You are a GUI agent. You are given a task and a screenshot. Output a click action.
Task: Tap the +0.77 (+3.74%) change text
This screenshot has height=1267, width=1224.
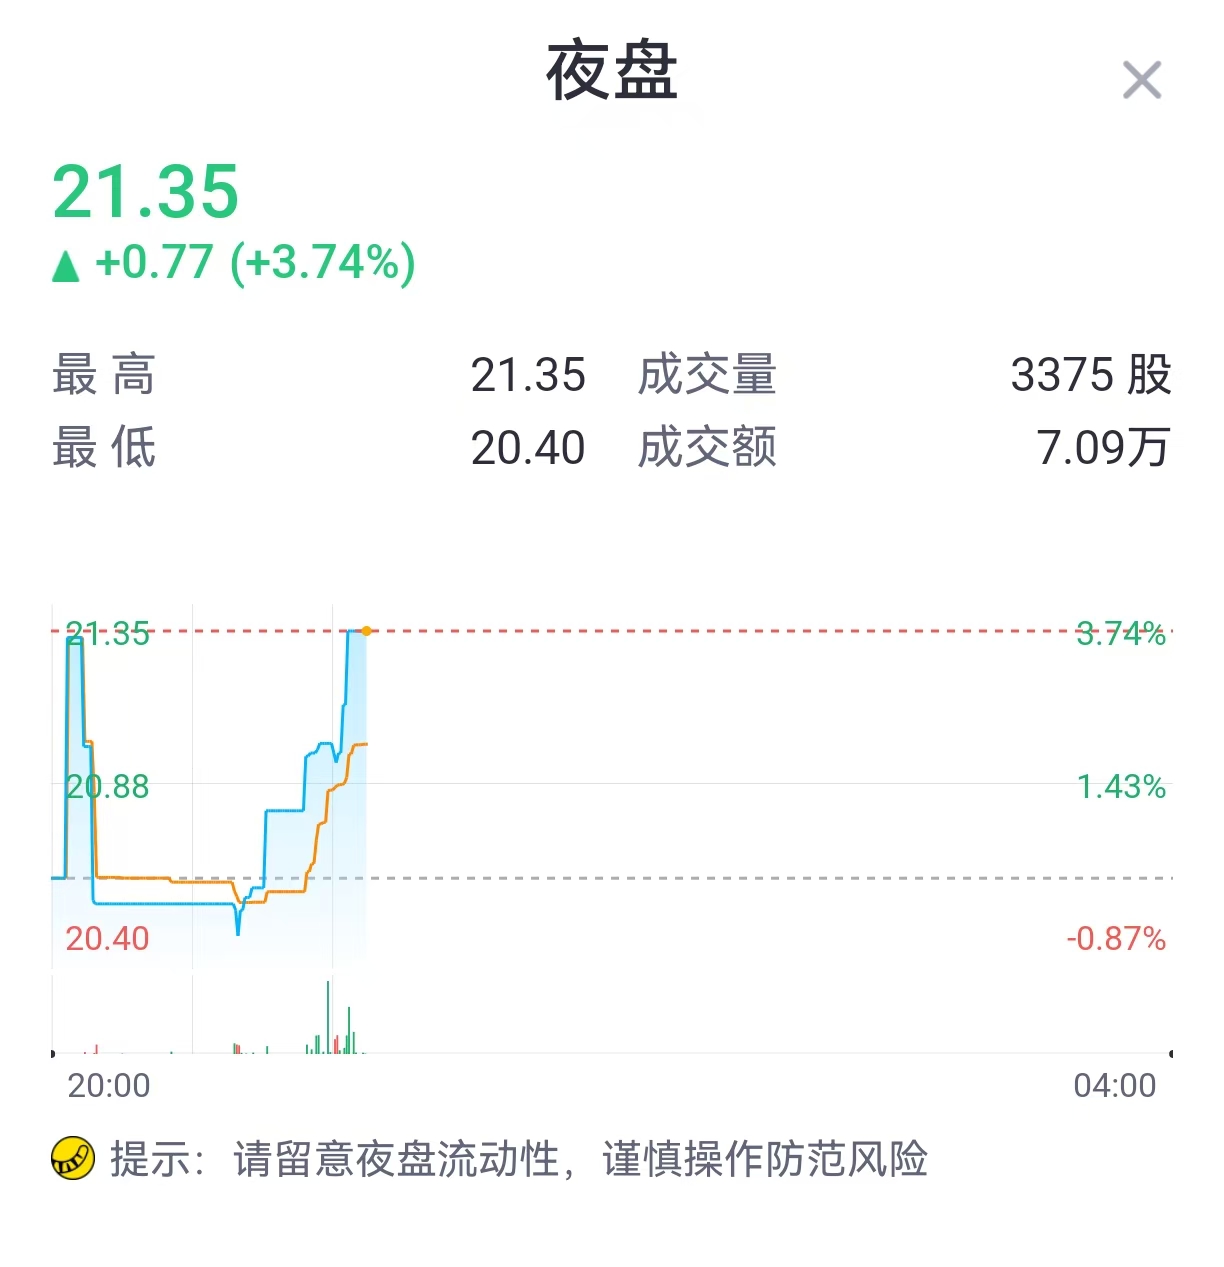click(x=255, y=263)
